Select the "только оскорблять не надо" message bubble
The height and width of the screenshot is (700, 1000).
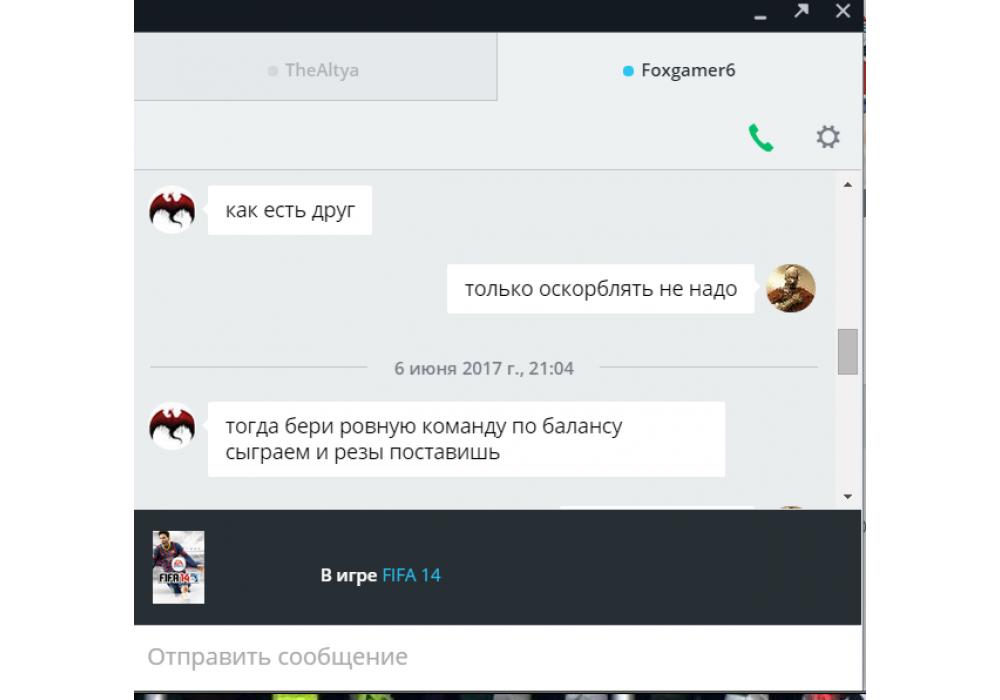[600, 289]
